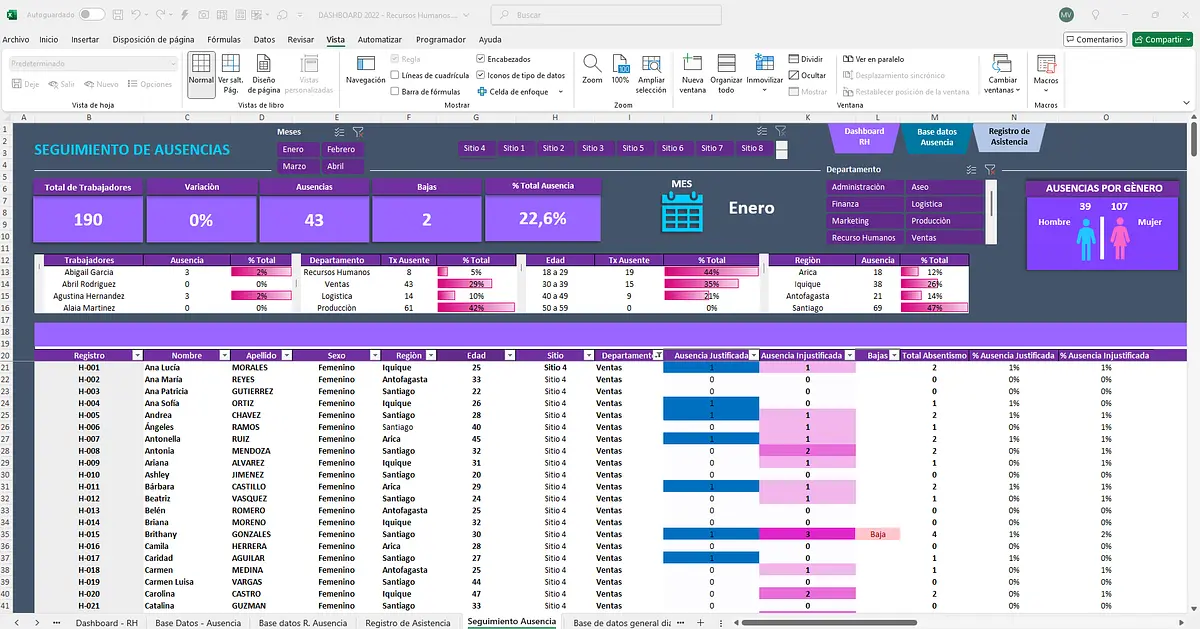This screenshot has width=1200, height=629.
Task: Clear the Meses slicer filter icon
Action: point(358,132)
